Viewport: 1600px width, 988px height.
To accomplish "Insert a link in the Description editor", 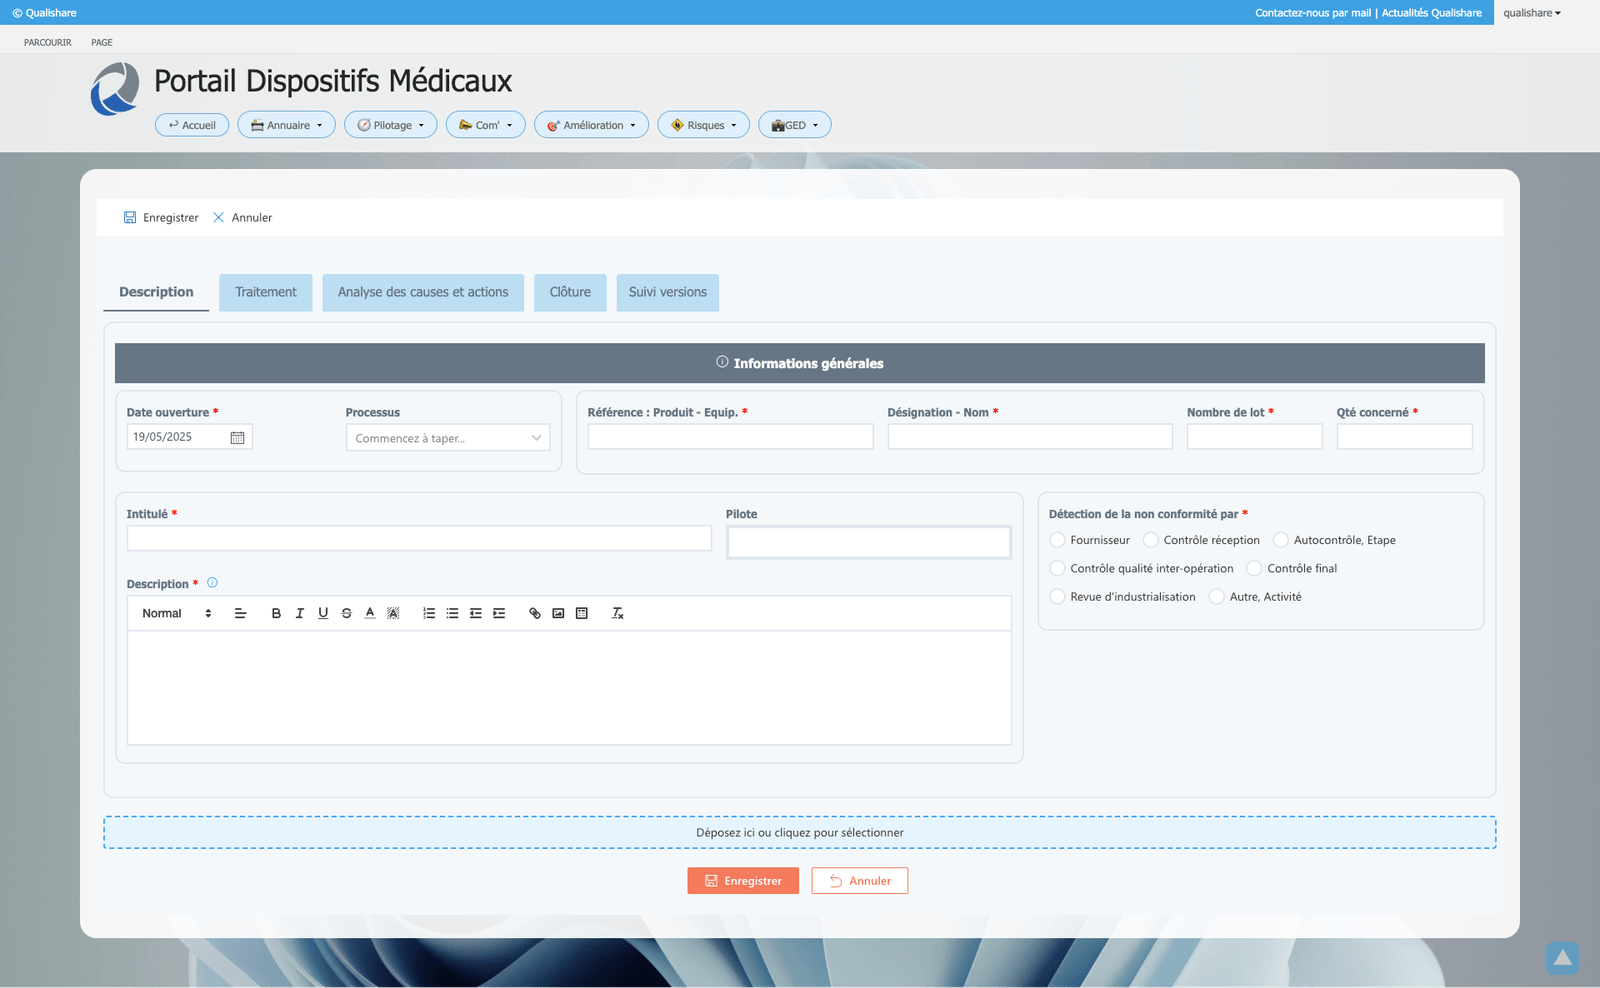I will click(x=535, y=613).
